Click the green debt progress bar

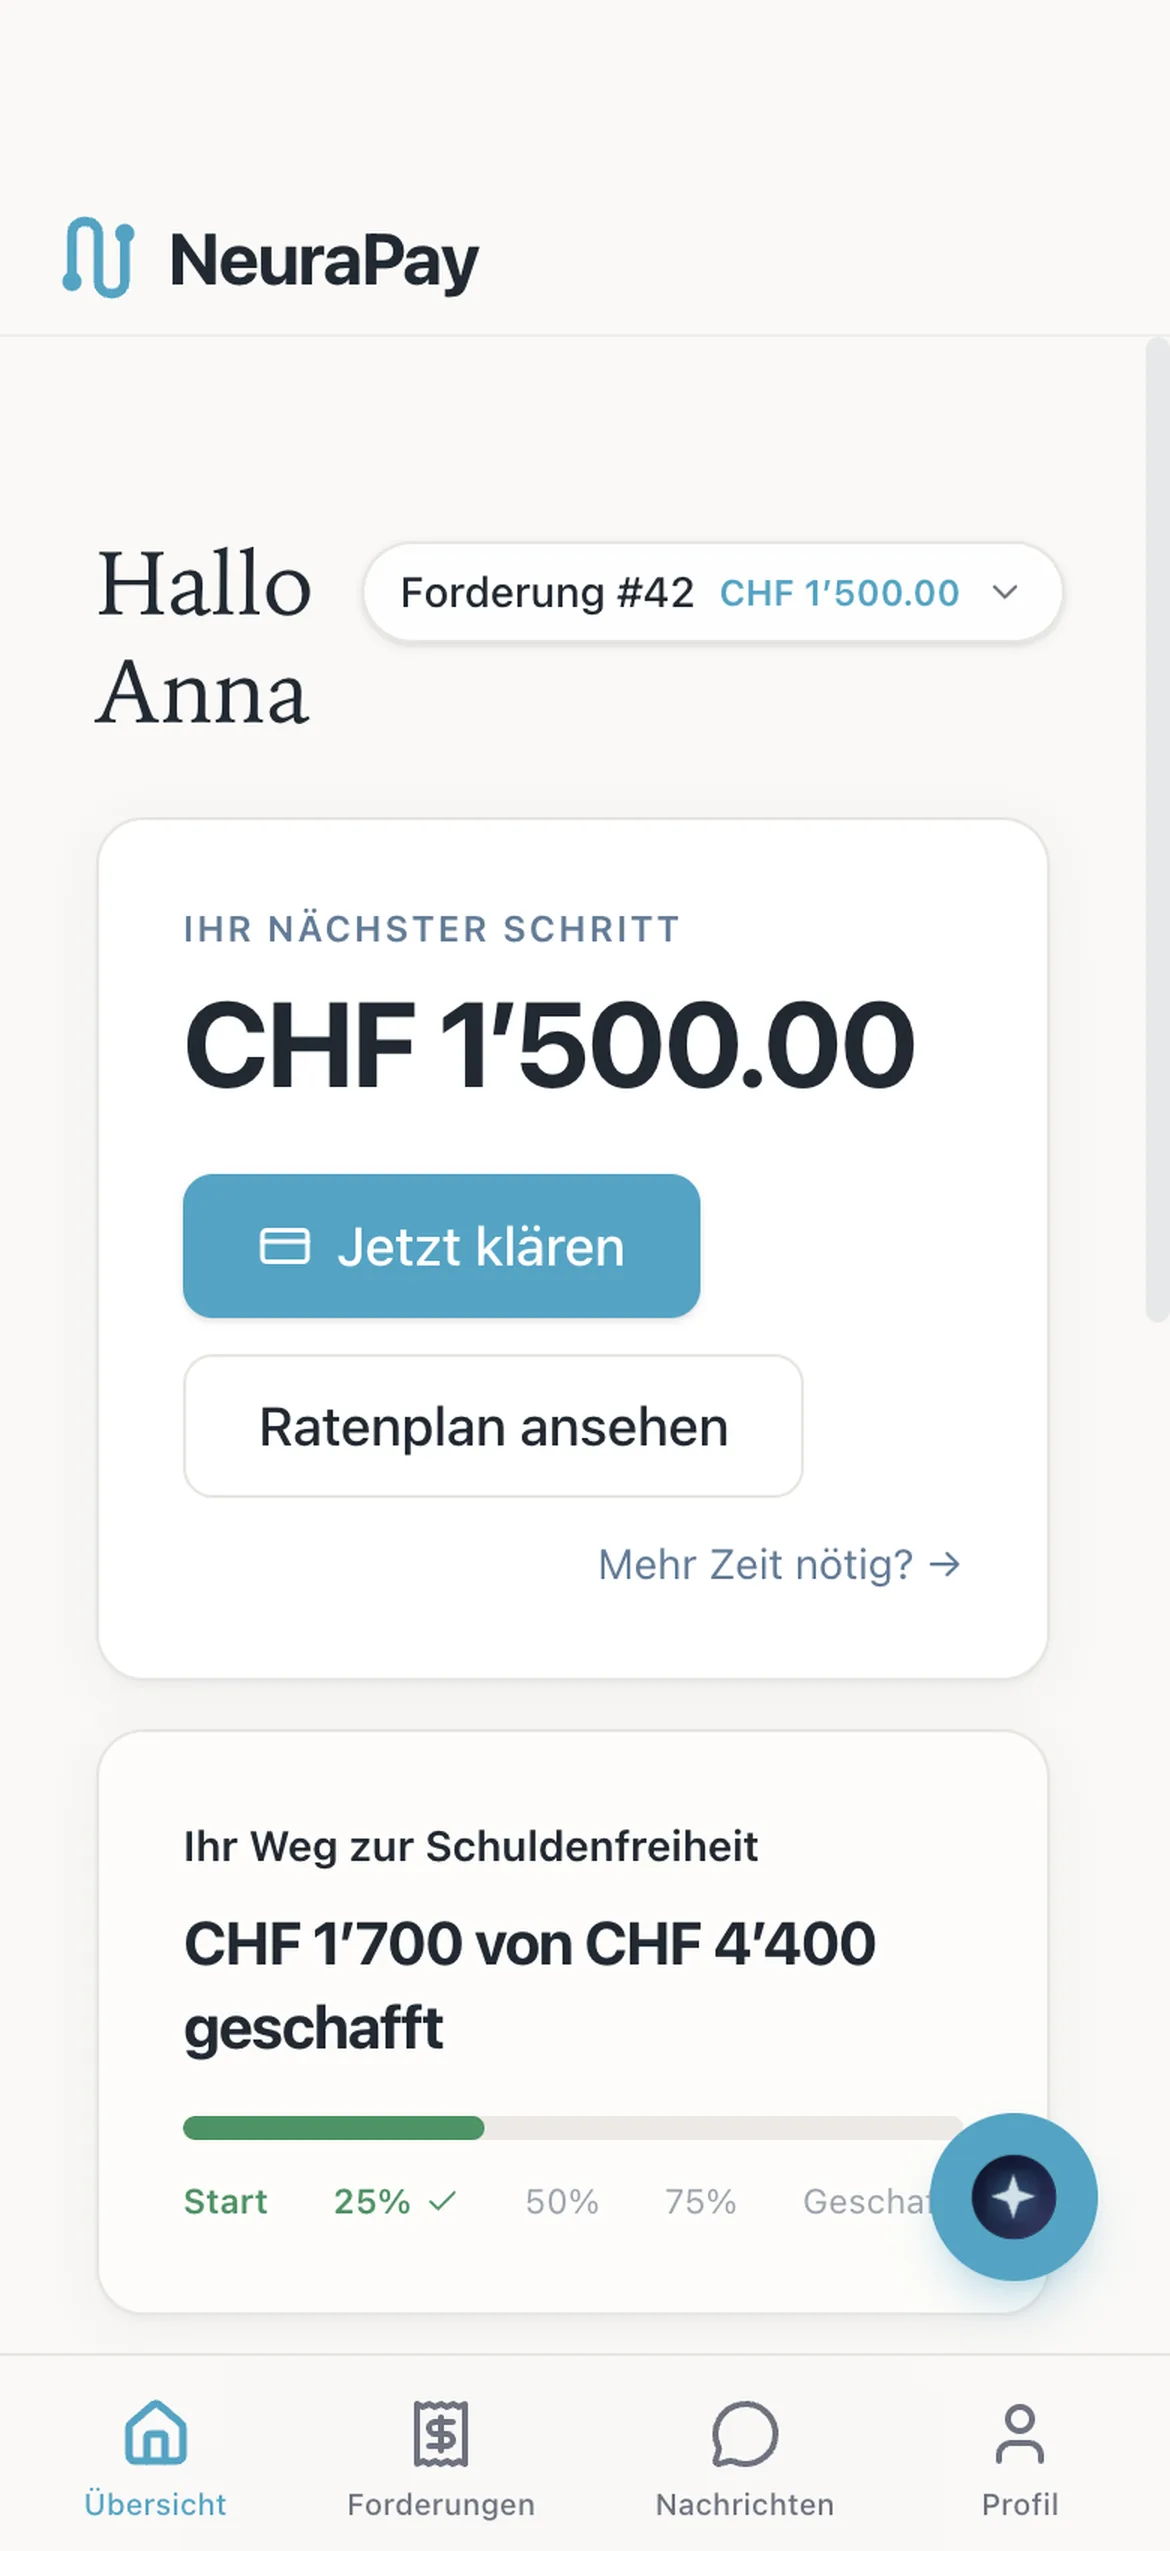click(334, 2128)
